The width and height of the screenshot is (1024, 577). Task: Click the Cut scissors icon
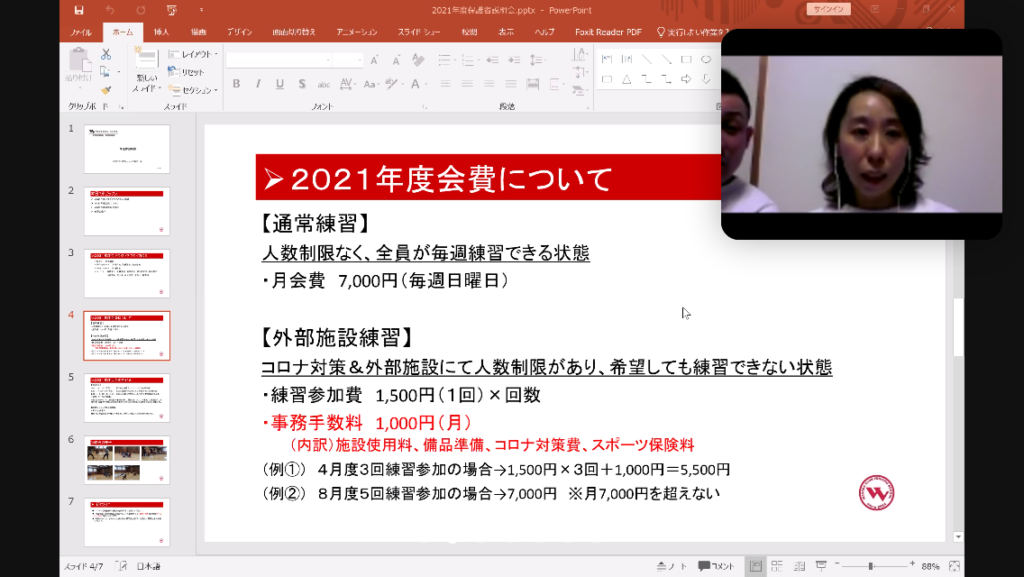point(105,53)
